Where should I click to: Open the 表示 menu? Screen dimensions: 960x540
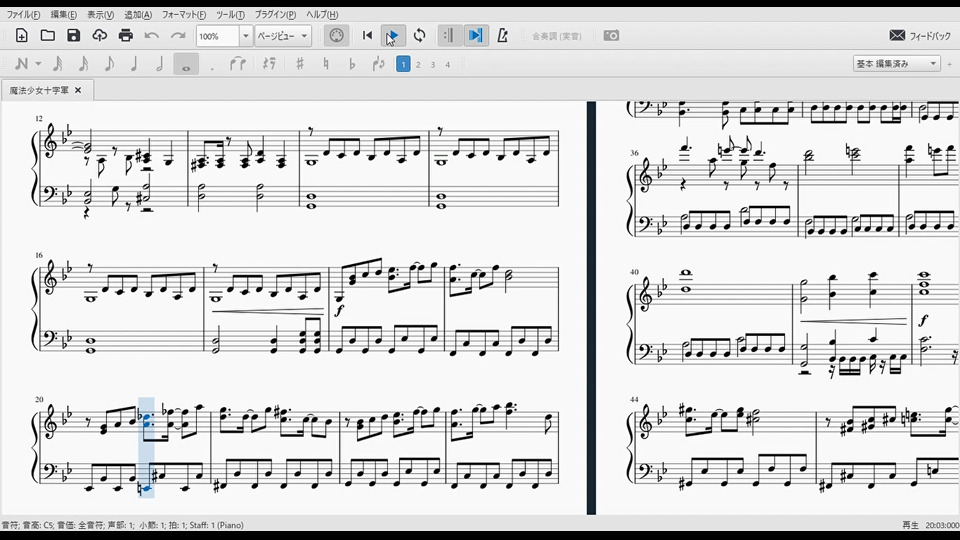click(x=100, y=15)
